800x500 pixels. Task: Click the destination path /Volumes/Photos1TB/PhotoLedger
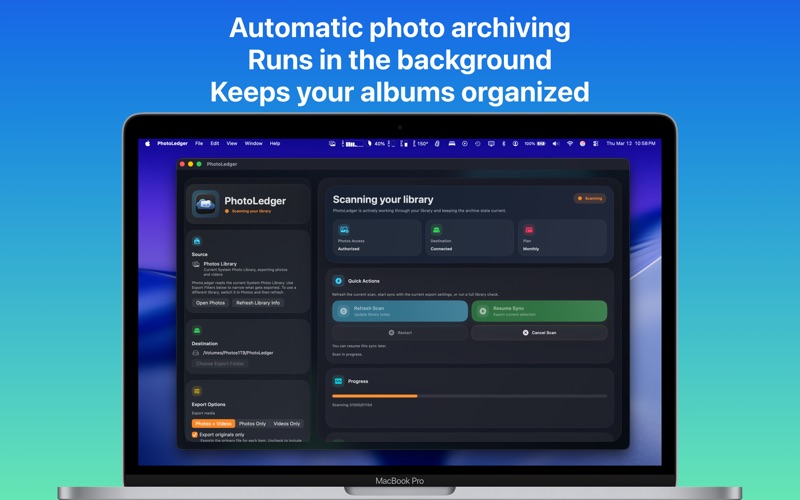pyautogui.click(x=238, y=353)
